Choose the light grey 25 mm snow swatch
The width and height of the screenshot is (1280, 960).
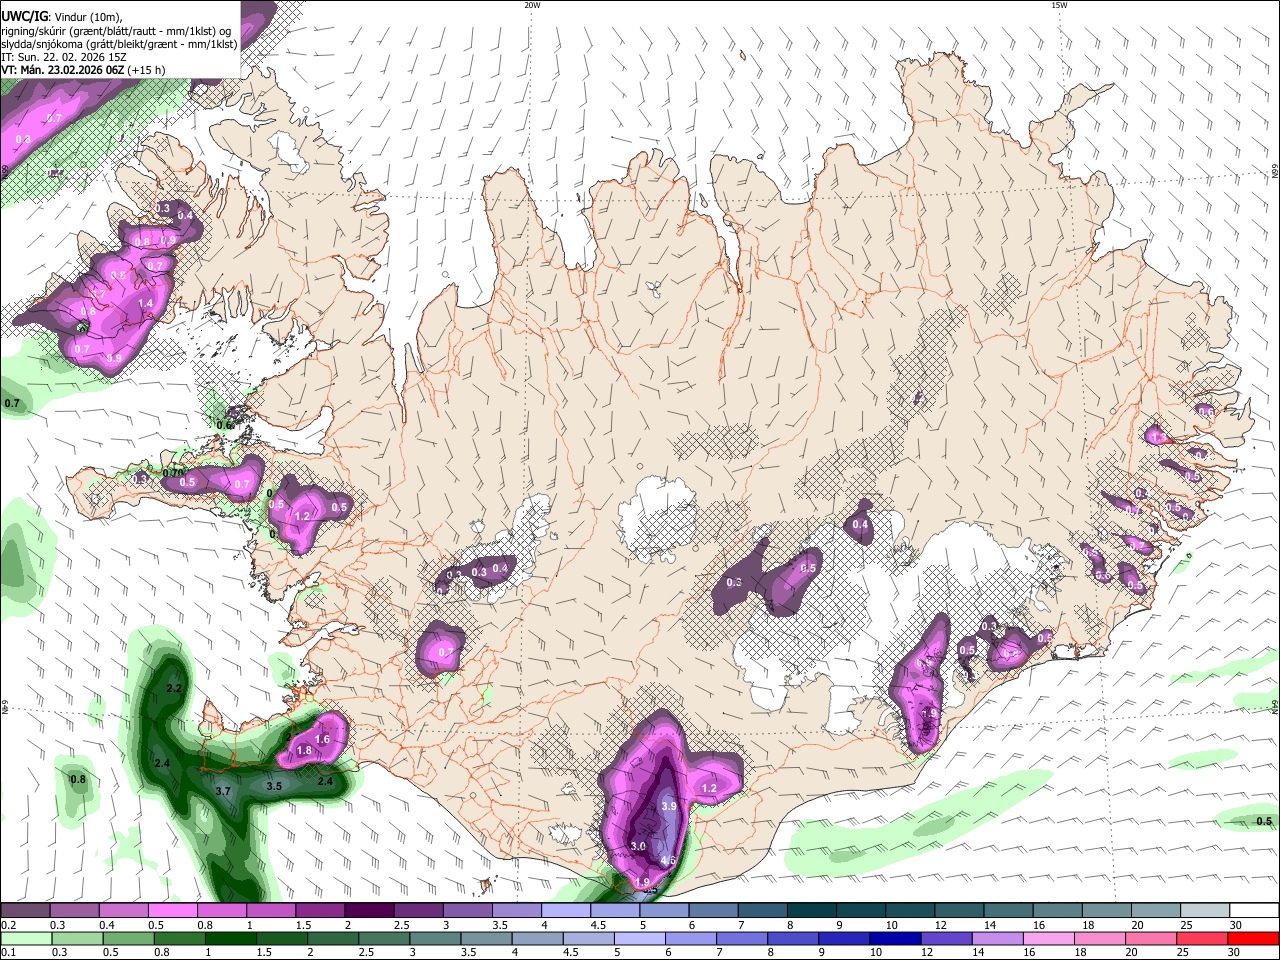click(x=1205, y=912)
